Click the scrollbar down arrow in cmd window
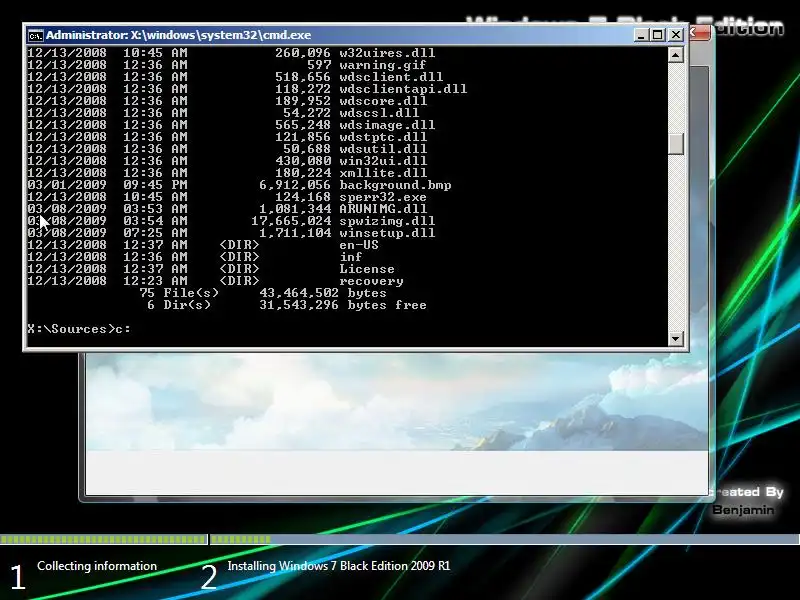Image resolution: width=800 pixels, height=600 pixels. [676, 338]
